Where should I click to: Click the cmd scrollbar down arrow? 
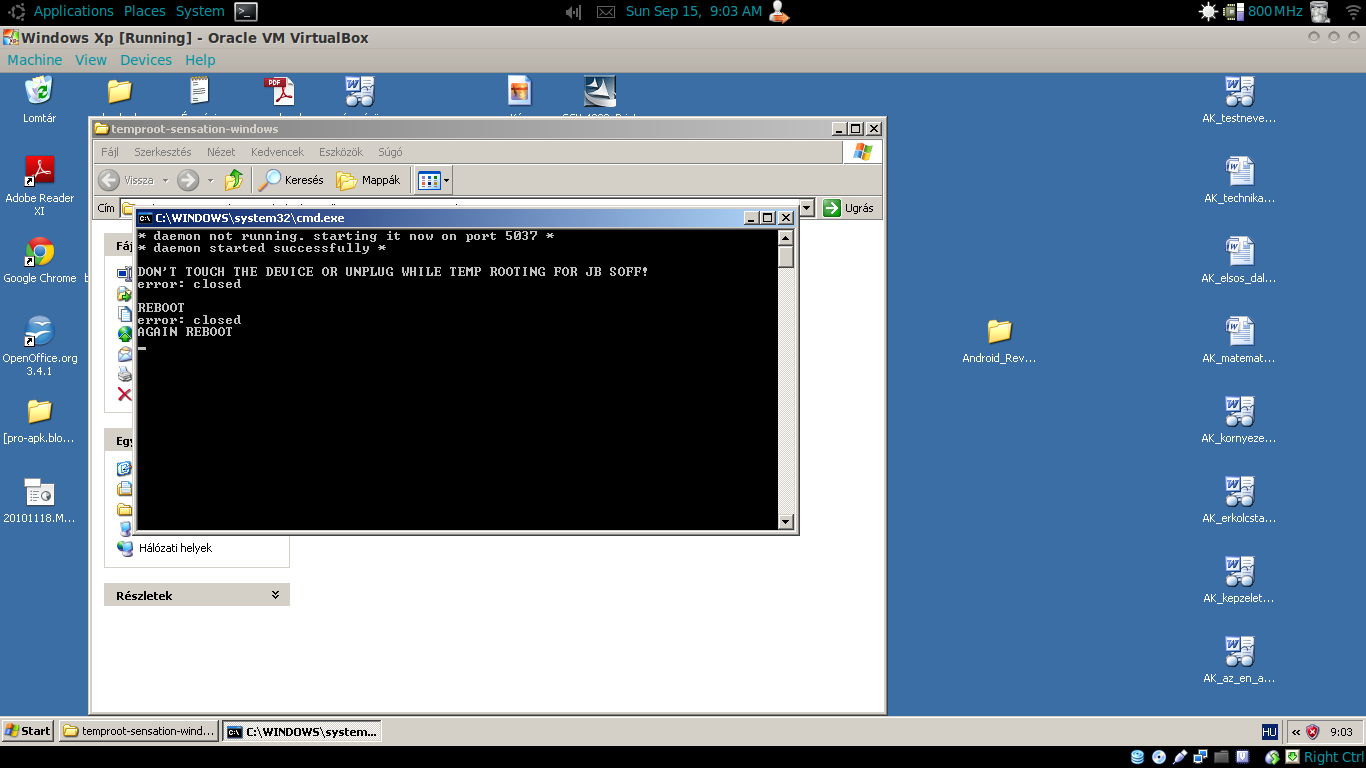(786, 521)
